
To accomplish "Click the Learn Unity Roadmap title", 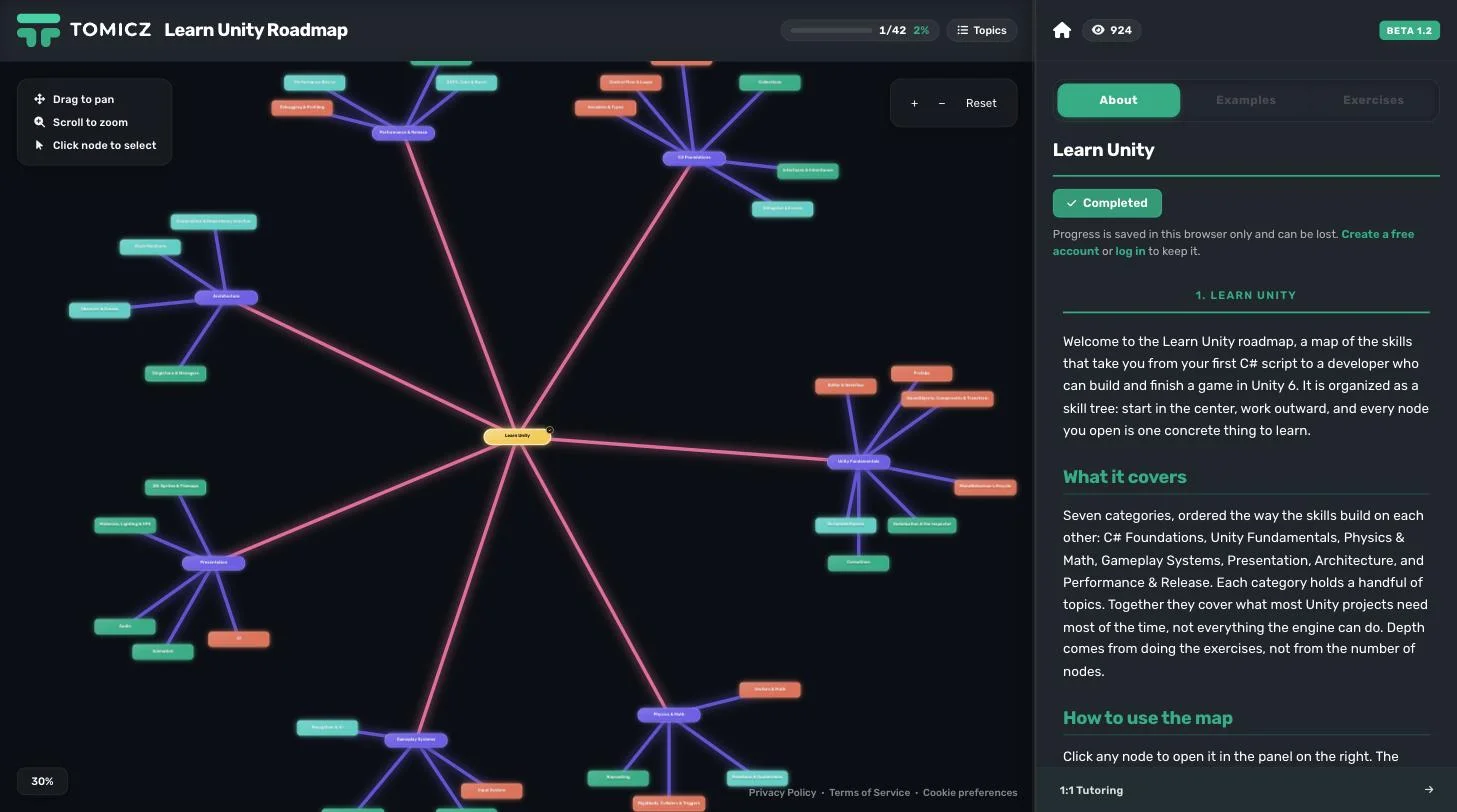I will 256,30.
